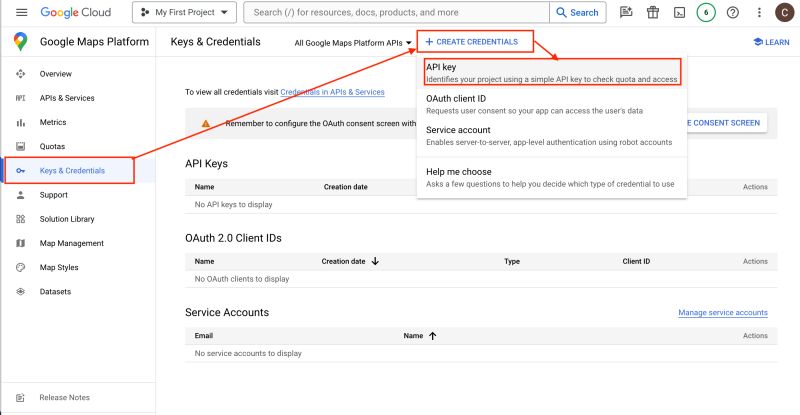Screen dimensions: 800x415
Task: Open Overview in the sidebar
Action: 56,74
